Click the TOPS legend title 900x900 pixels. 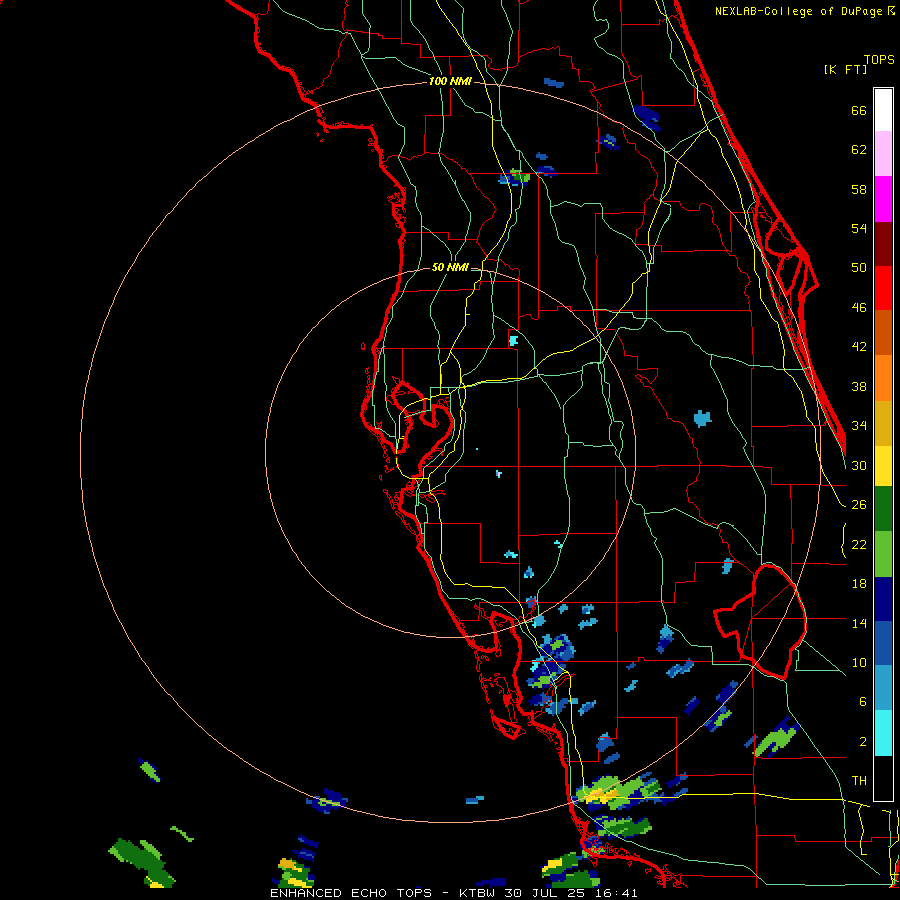click(879, 60)
